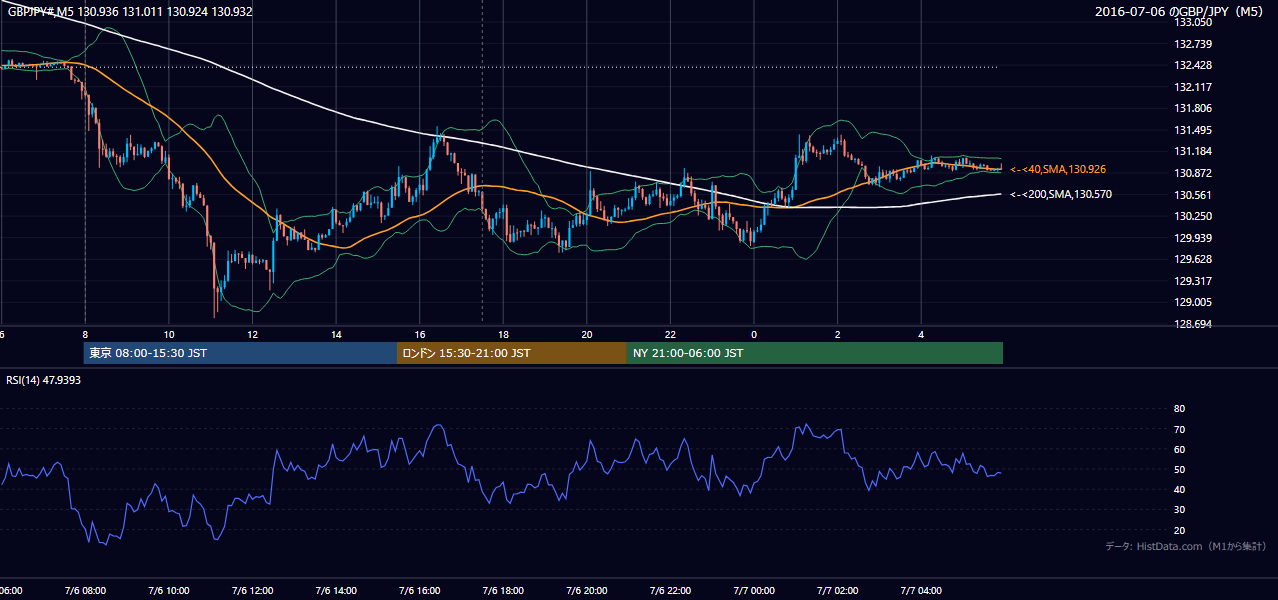Click the 131.495 price axis label
Image resolution: width=1278 pixels, height=600 pixels.
1194,130
